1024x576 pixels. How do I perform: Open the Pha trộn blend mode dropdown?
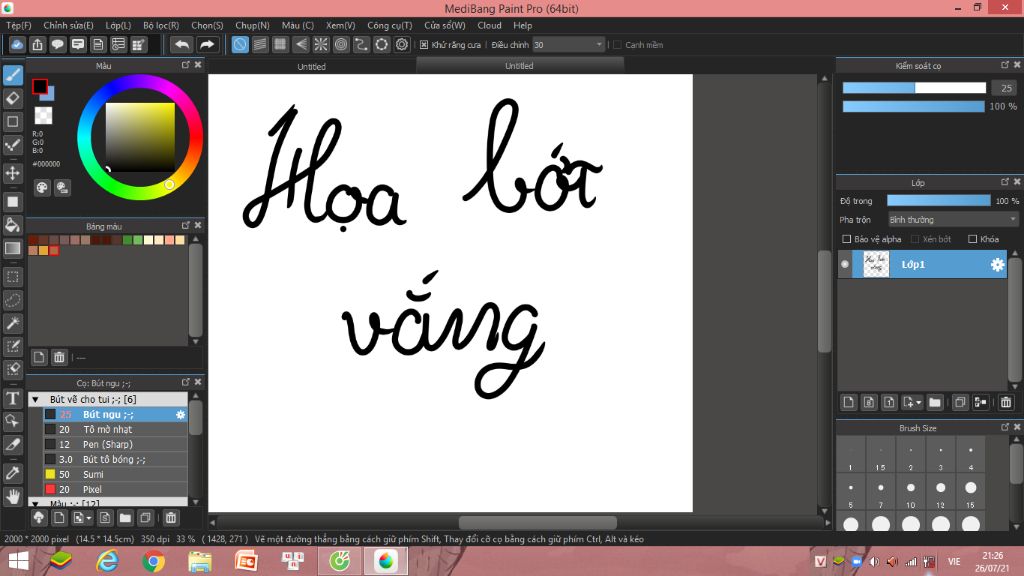point(953,219)
